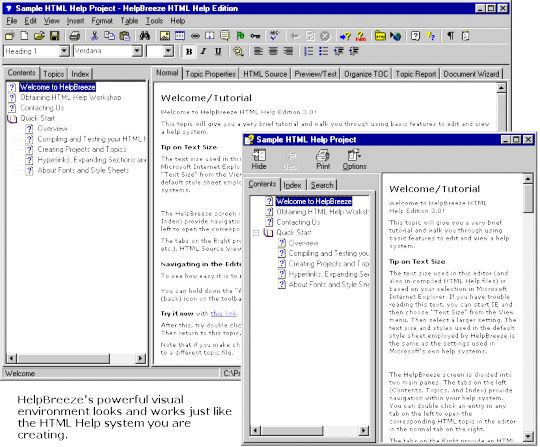Follow the 'this link' hyperlink
Screen dimensions: 540x447
[224, 313]
